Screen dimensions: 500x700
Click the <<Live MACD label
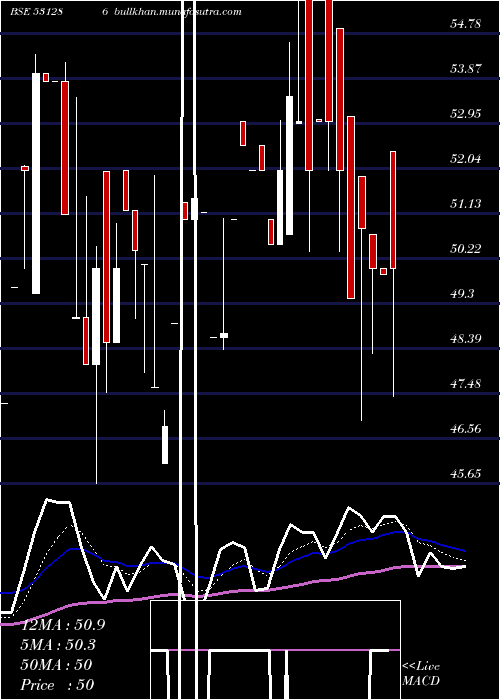pyautogui.click(x=421, y=673)
